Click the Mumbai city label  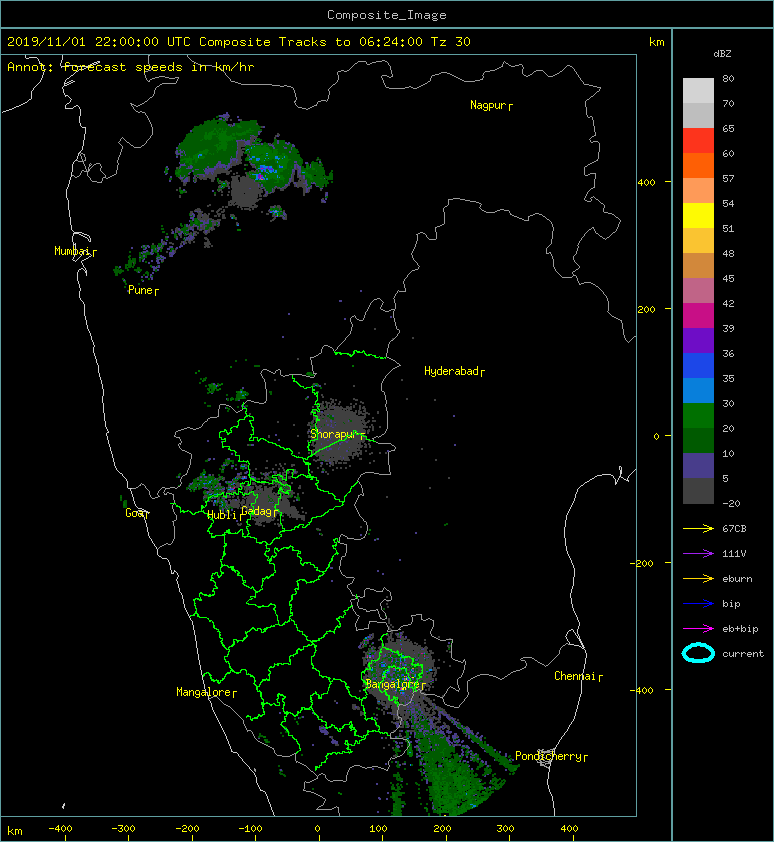point(75,251)
